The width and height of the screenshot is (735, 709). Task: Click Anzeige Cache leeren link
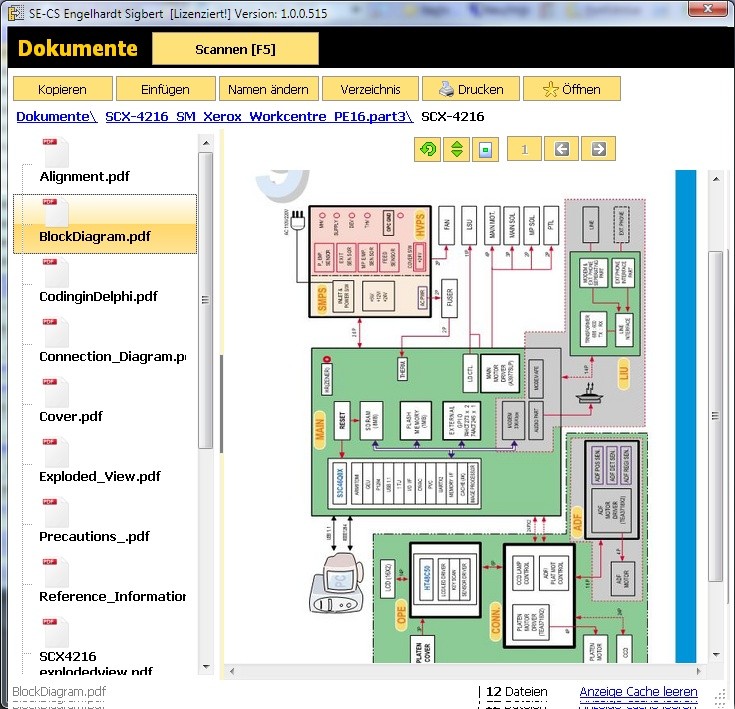click(638, 691)
